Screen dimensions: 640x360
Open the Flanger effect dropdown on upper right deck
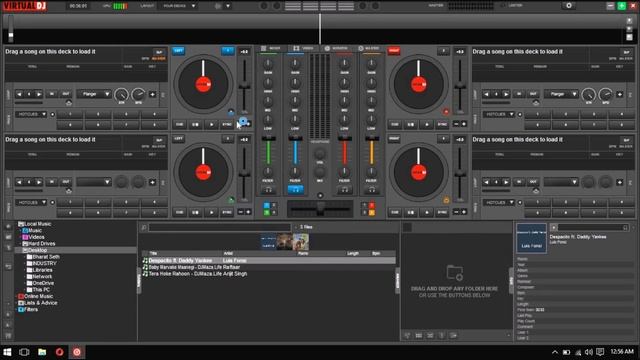click(561, 94)
